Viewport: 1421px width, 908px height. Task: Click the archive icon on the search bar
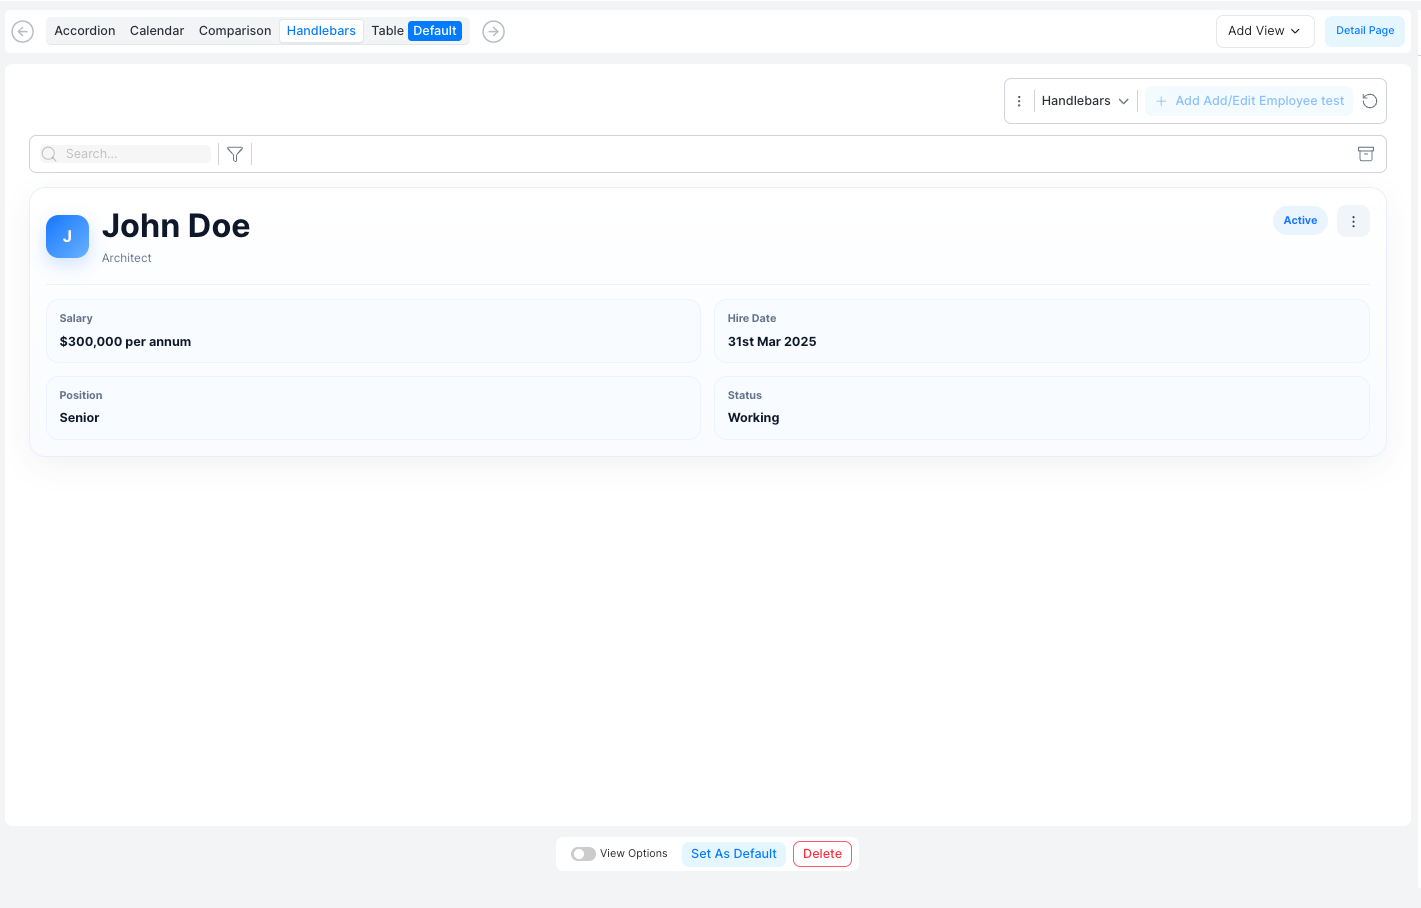tap(1366, 153)
